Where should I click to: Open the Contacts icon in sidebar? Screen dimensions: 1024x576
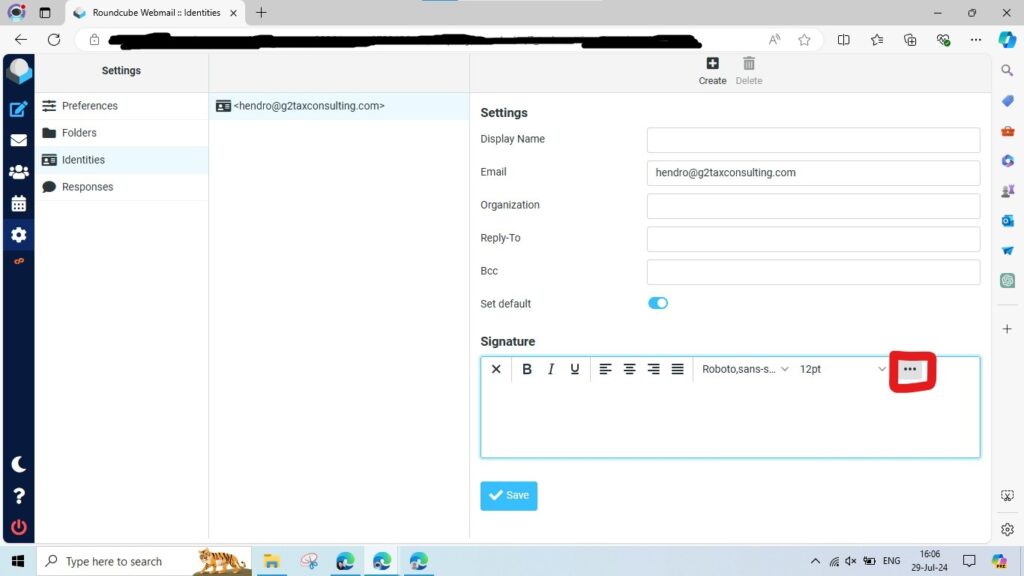[18, 172]
